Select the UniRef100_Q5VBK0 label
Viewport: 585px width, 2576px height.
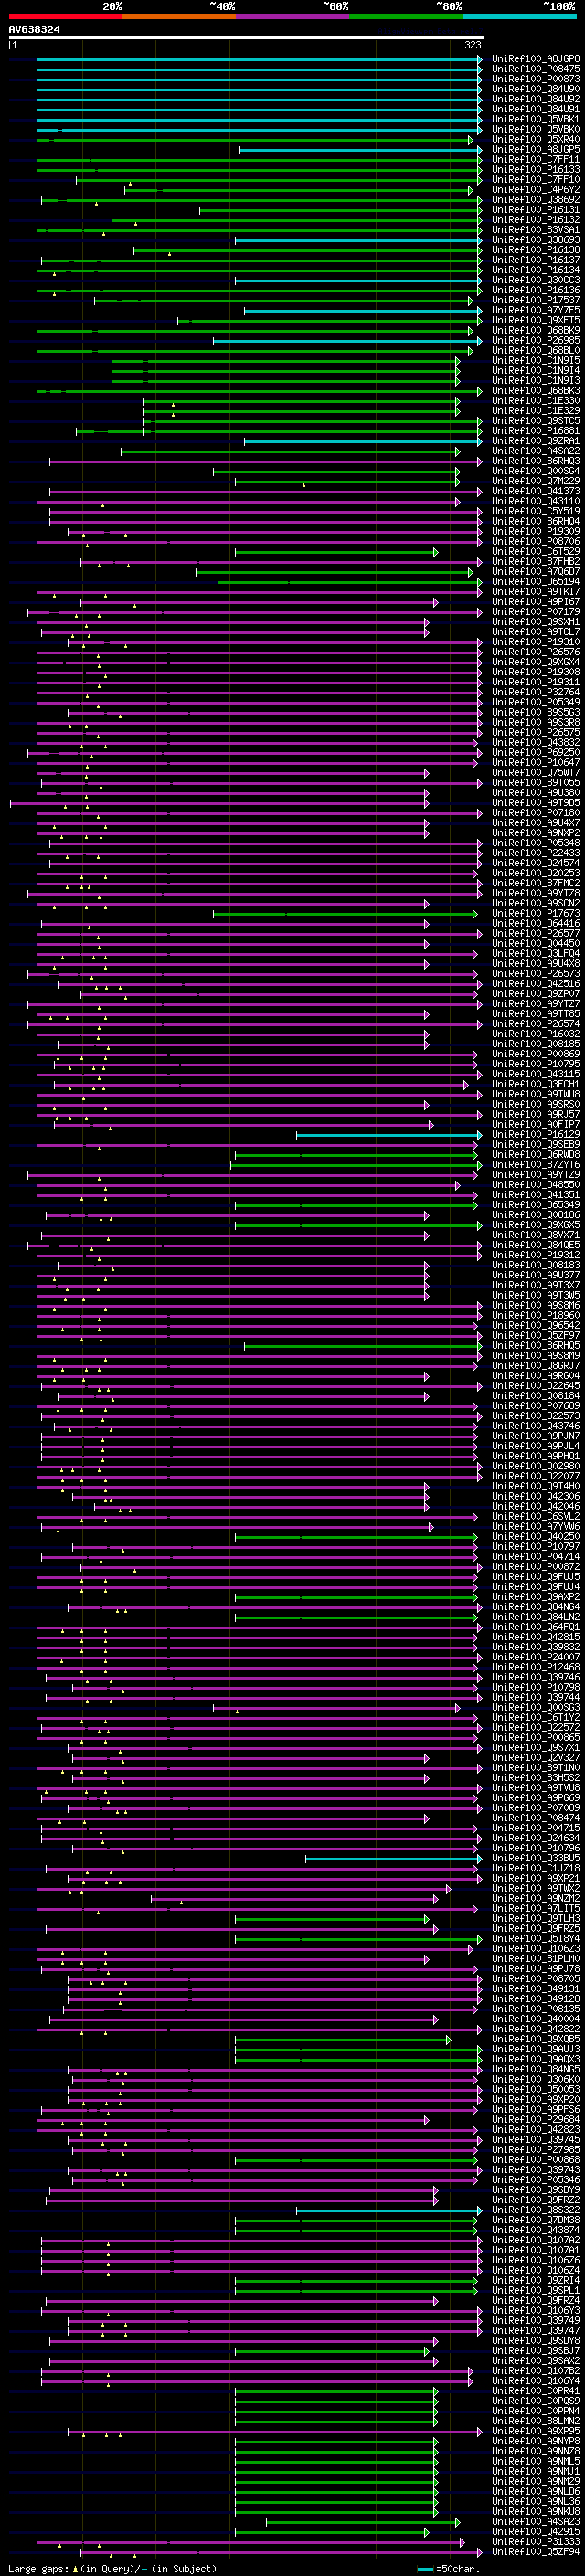[x=536, y=129]
